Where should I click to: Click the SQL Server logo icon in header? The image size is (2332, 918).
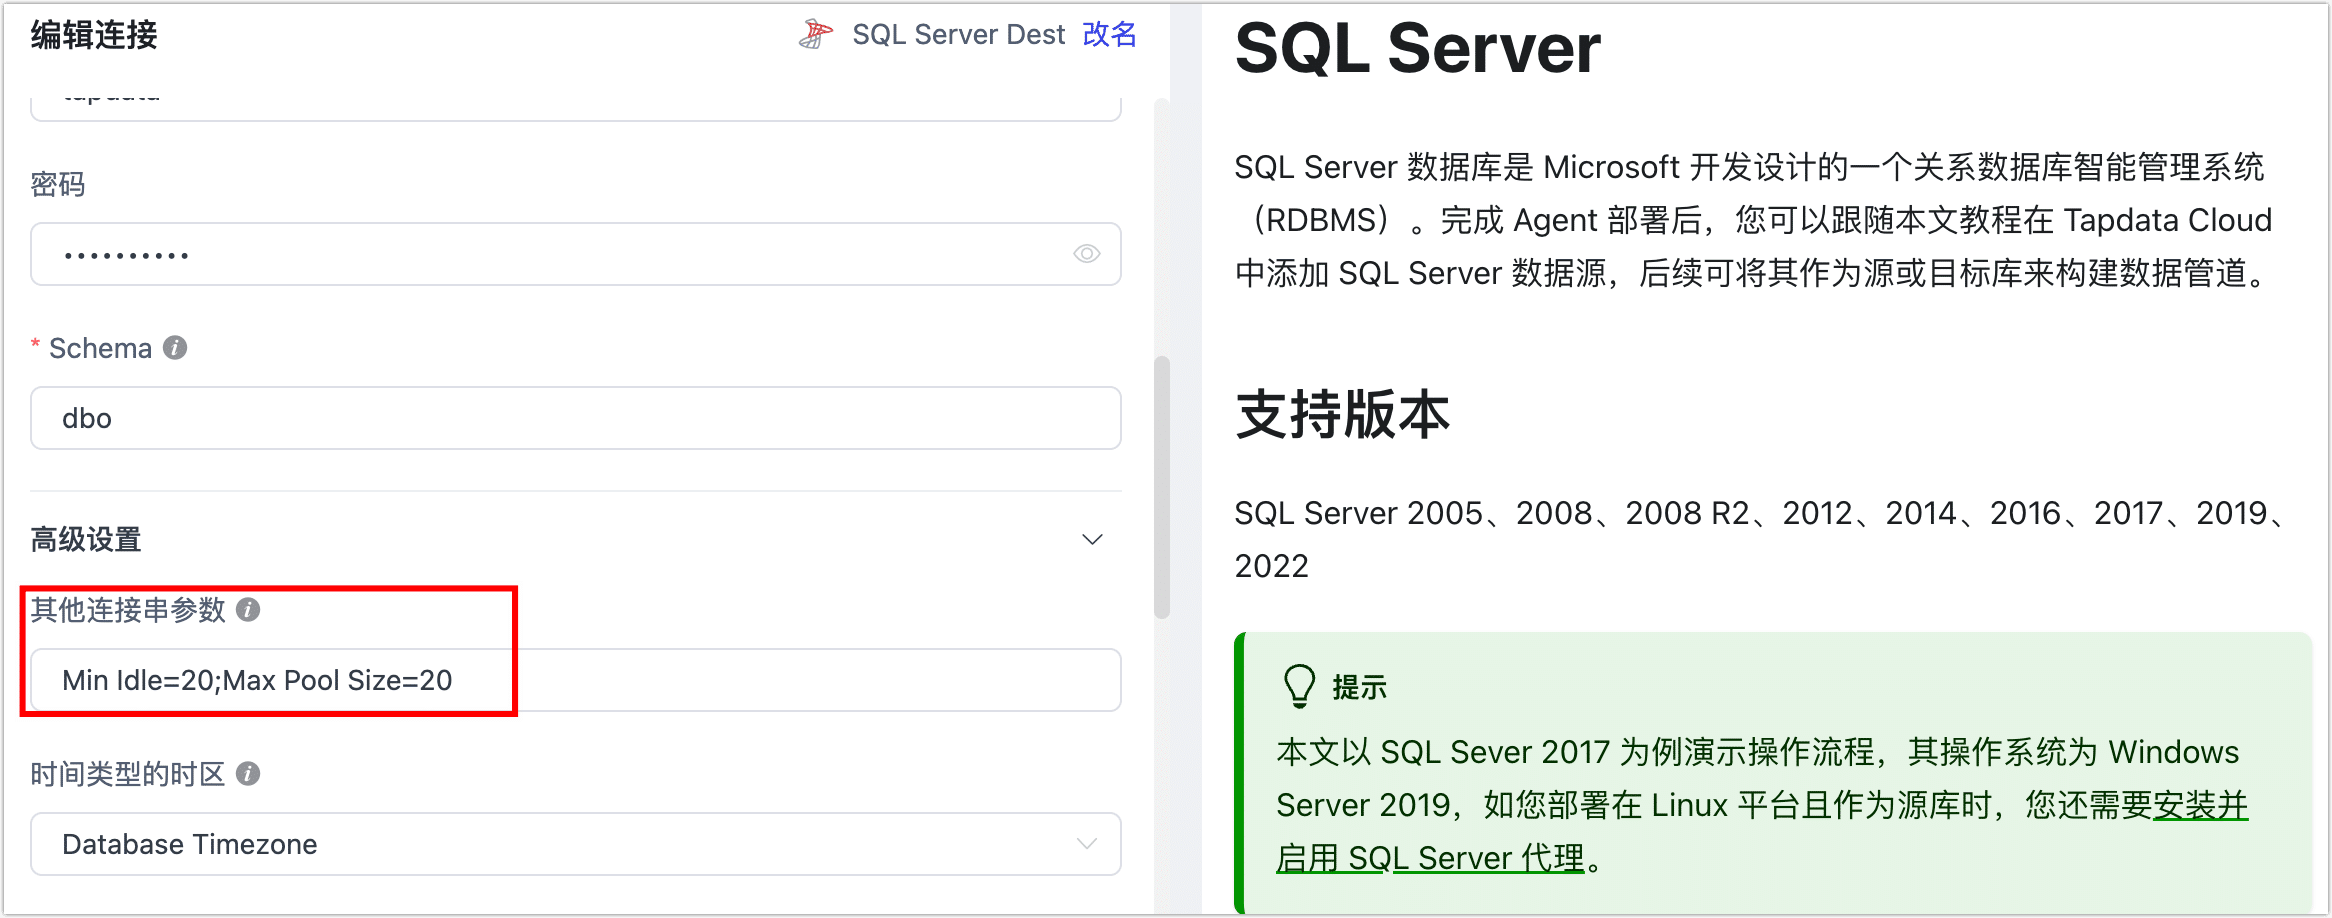tap(815, 34)
